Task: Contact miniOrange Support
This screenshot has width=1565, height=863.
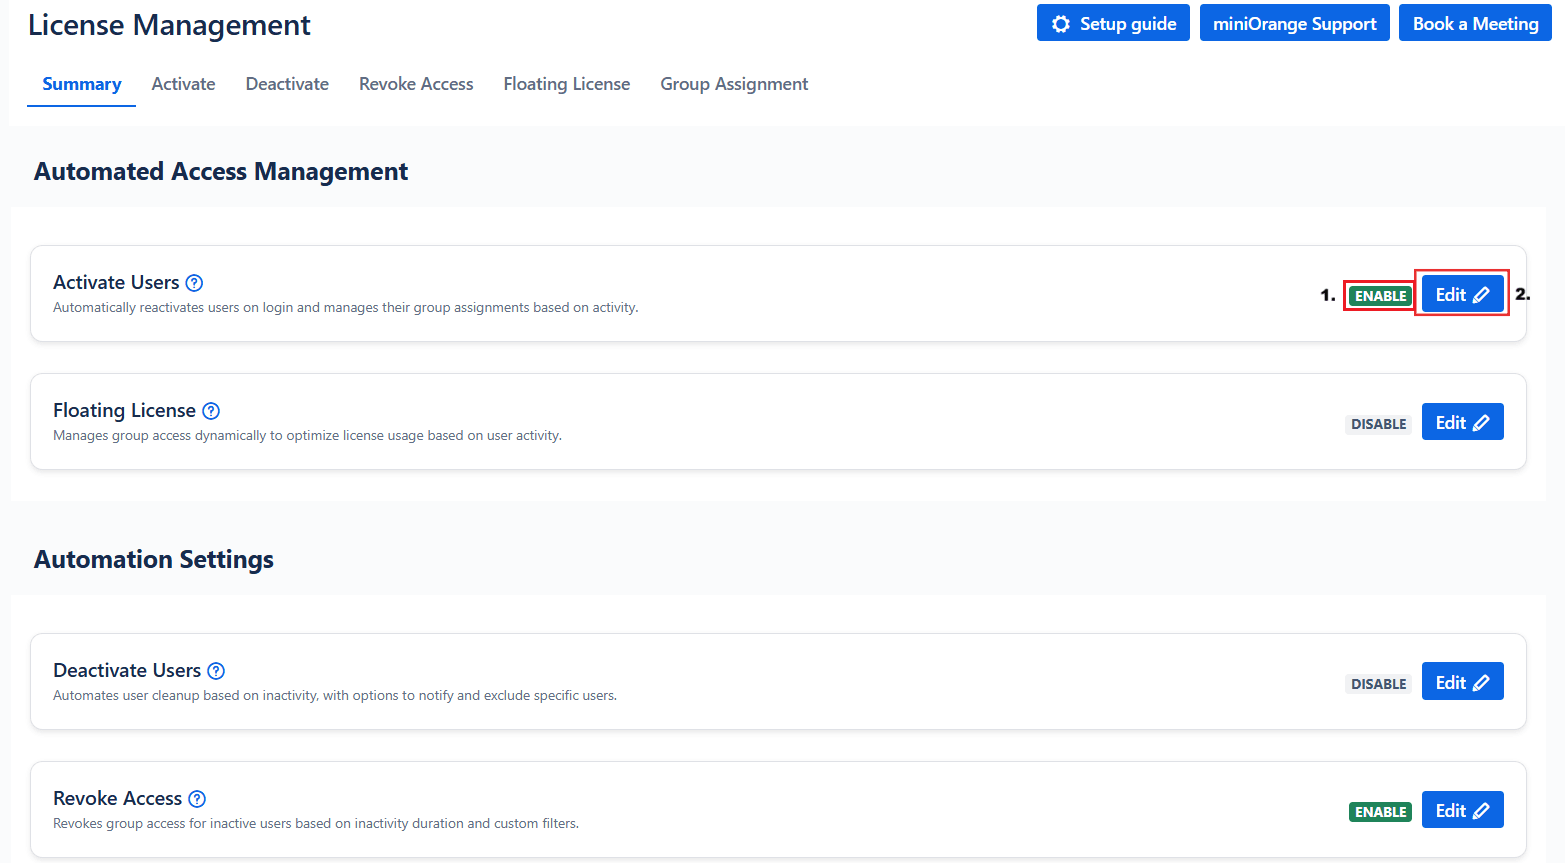Action: [x=1294, y=24]
